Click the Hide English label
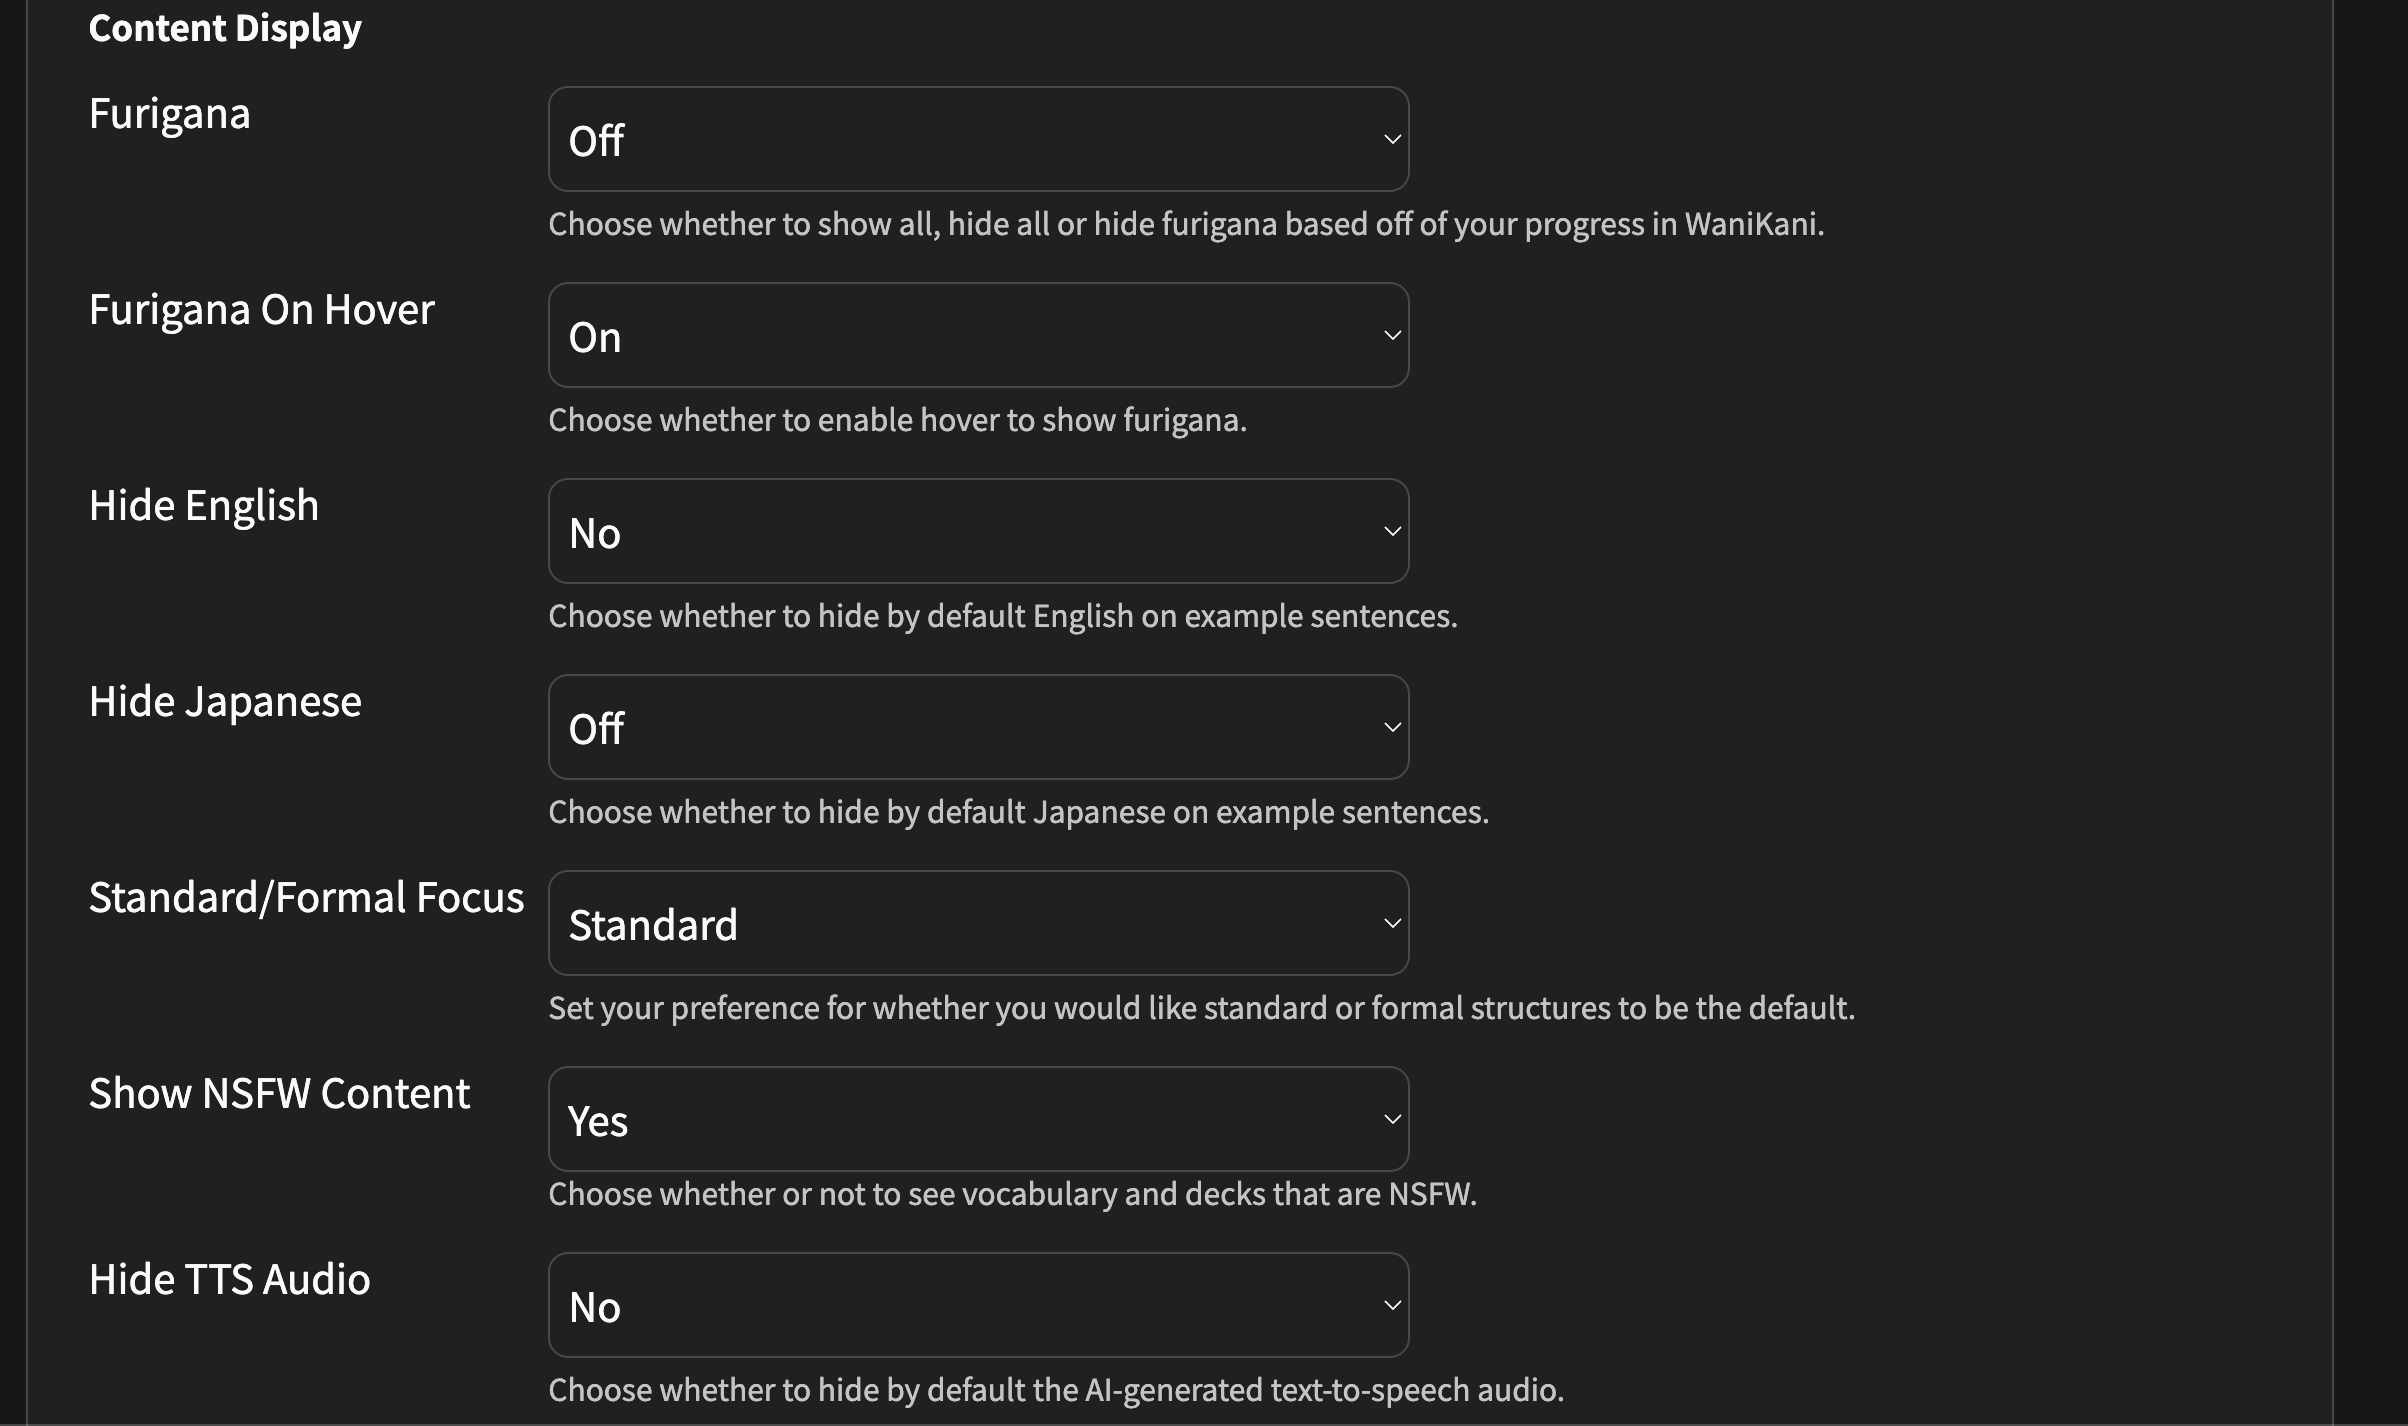 point(204,506)
